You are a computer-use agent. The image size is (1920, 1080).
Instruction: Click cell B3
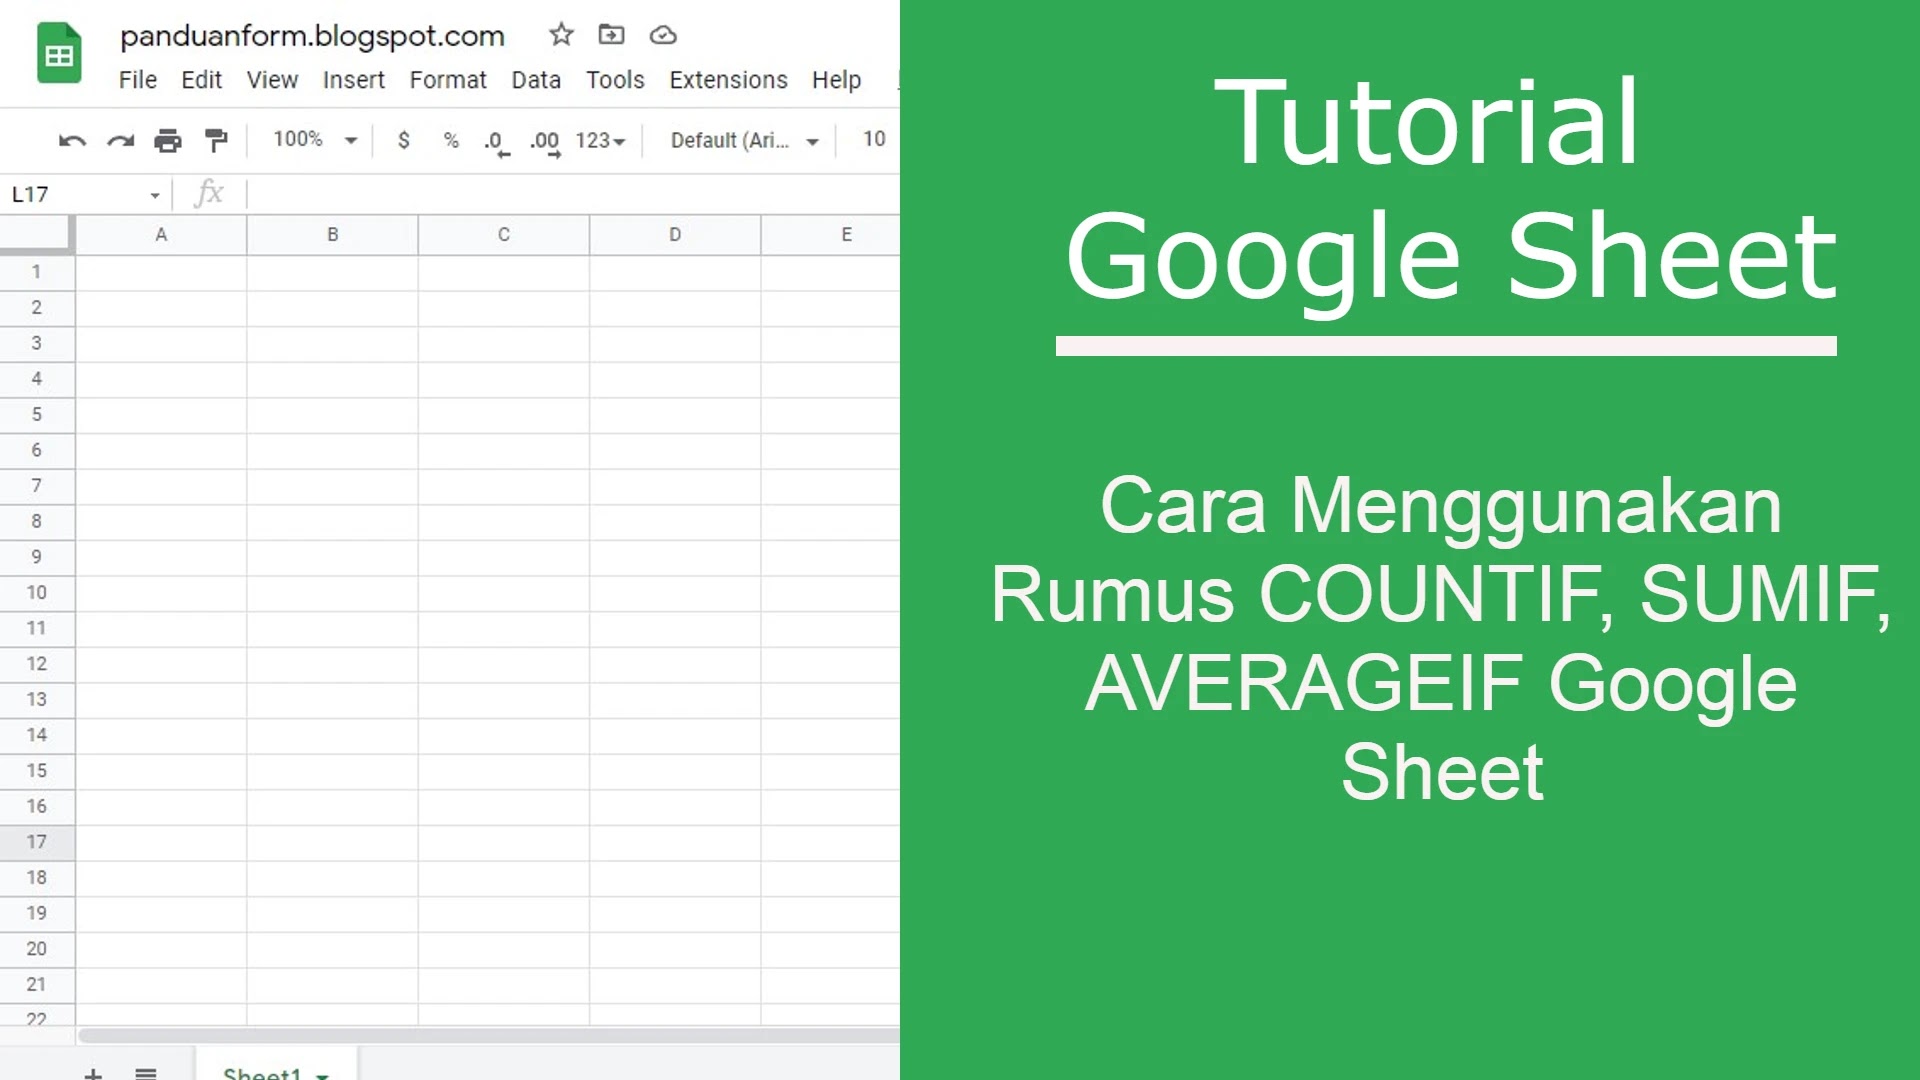coord(332,343)
